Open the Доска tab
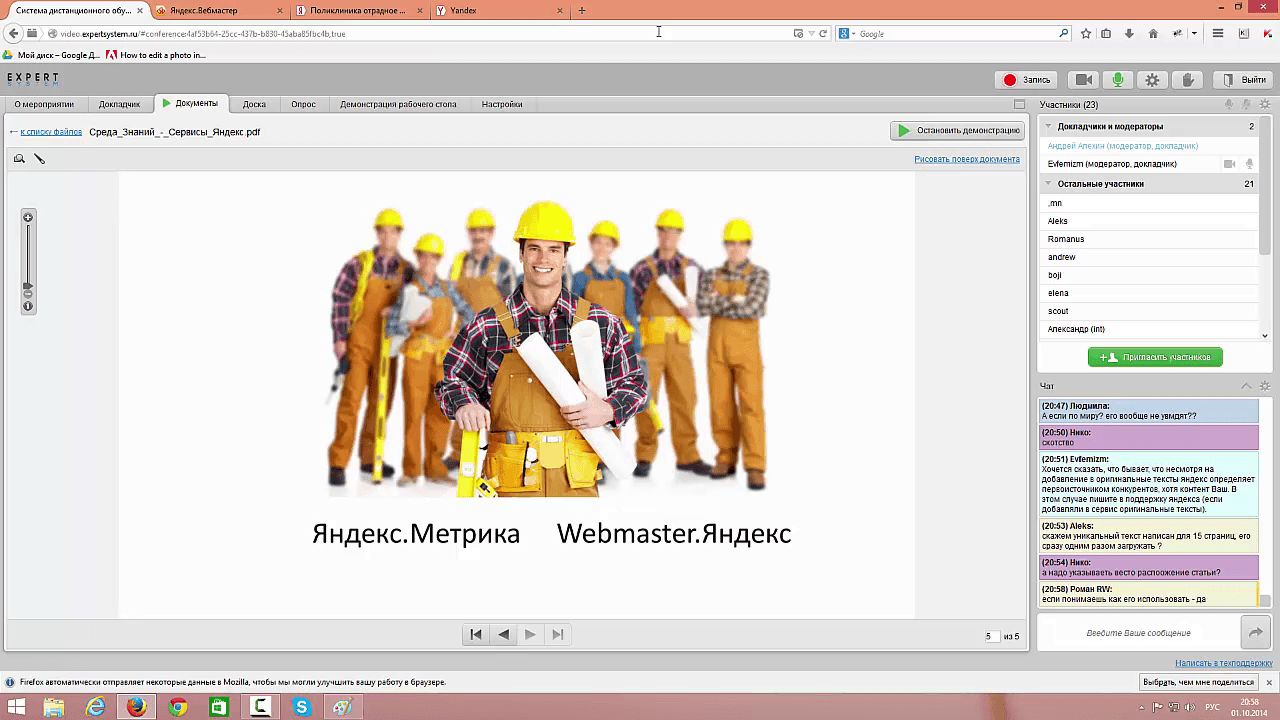1280x720 pixels. tap(254, 104)
